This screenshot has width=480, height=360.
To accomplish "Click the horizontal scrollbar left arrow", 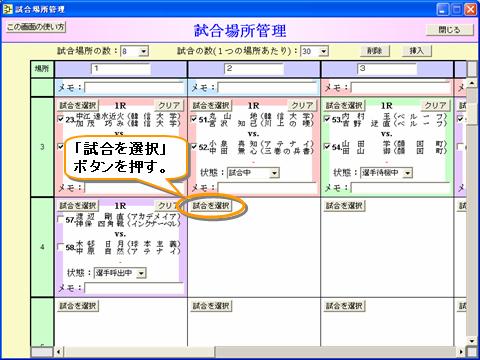I will click(x=59, y=351).
